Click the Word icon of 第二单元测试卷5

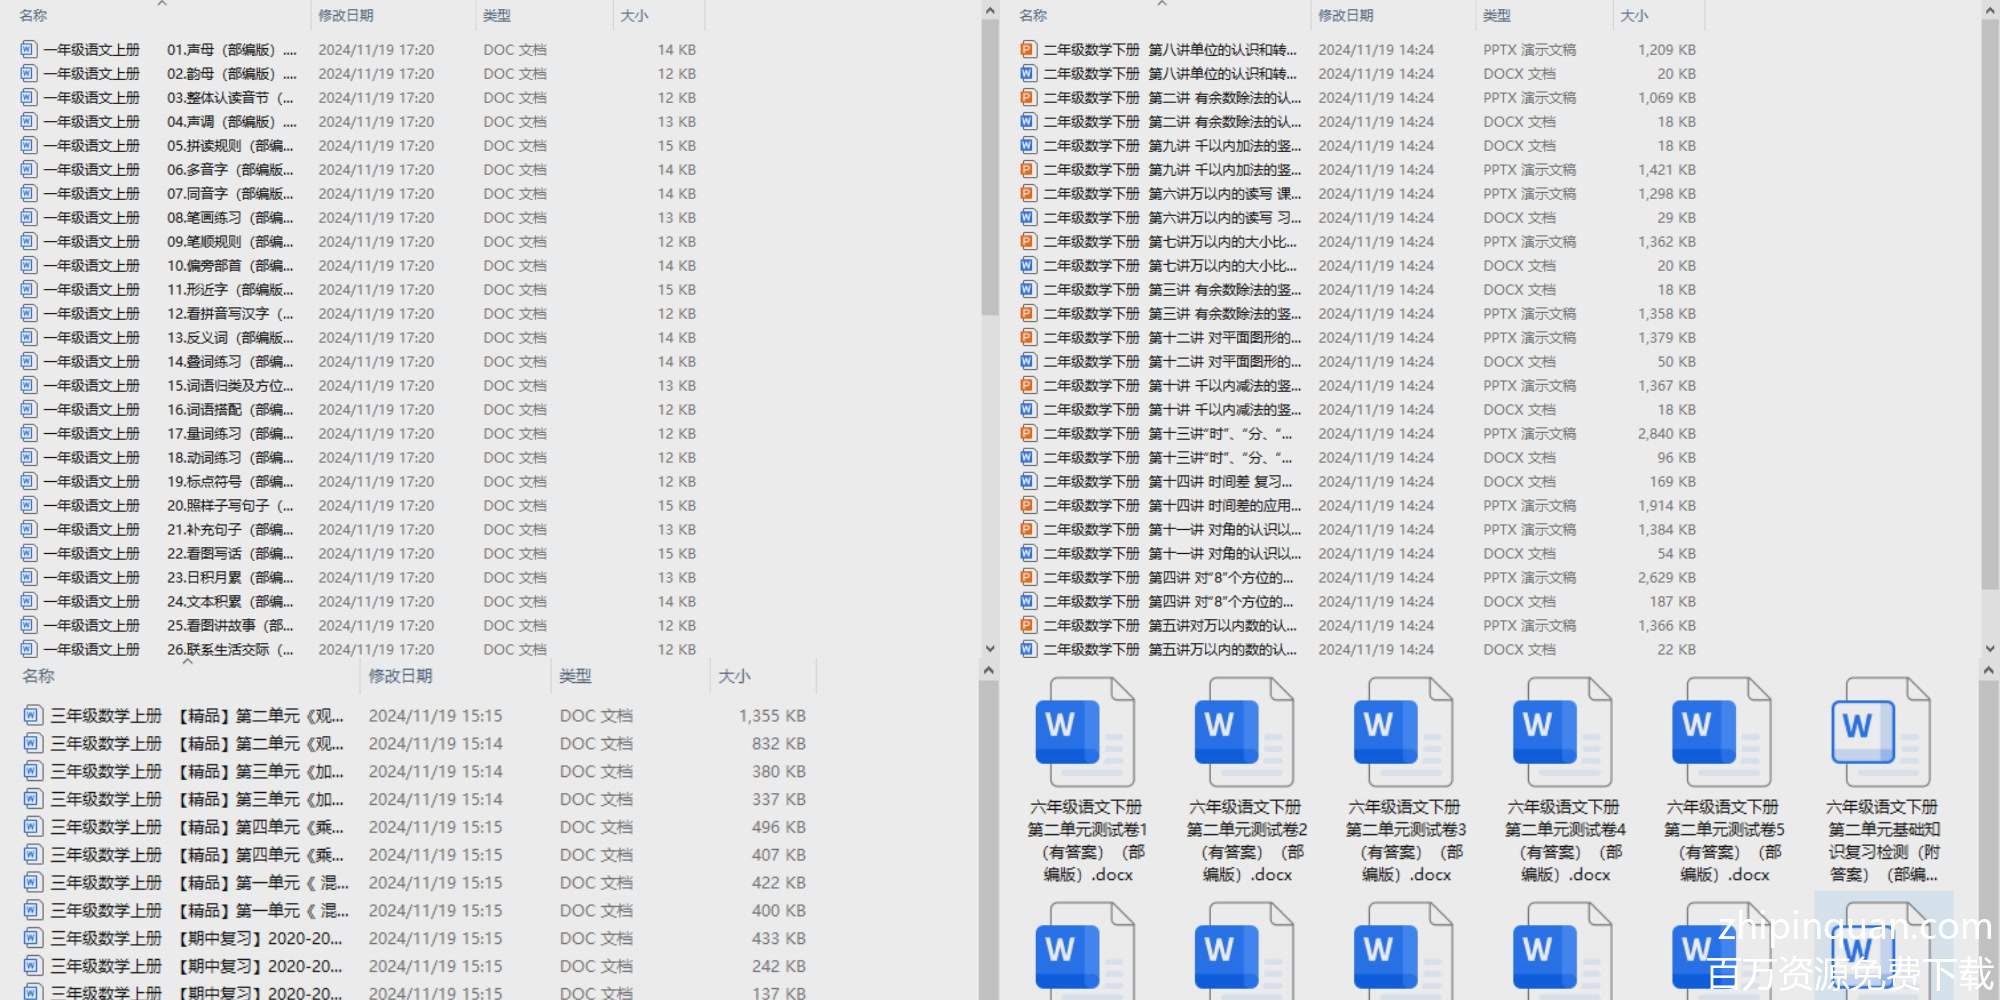(1723, 733)
